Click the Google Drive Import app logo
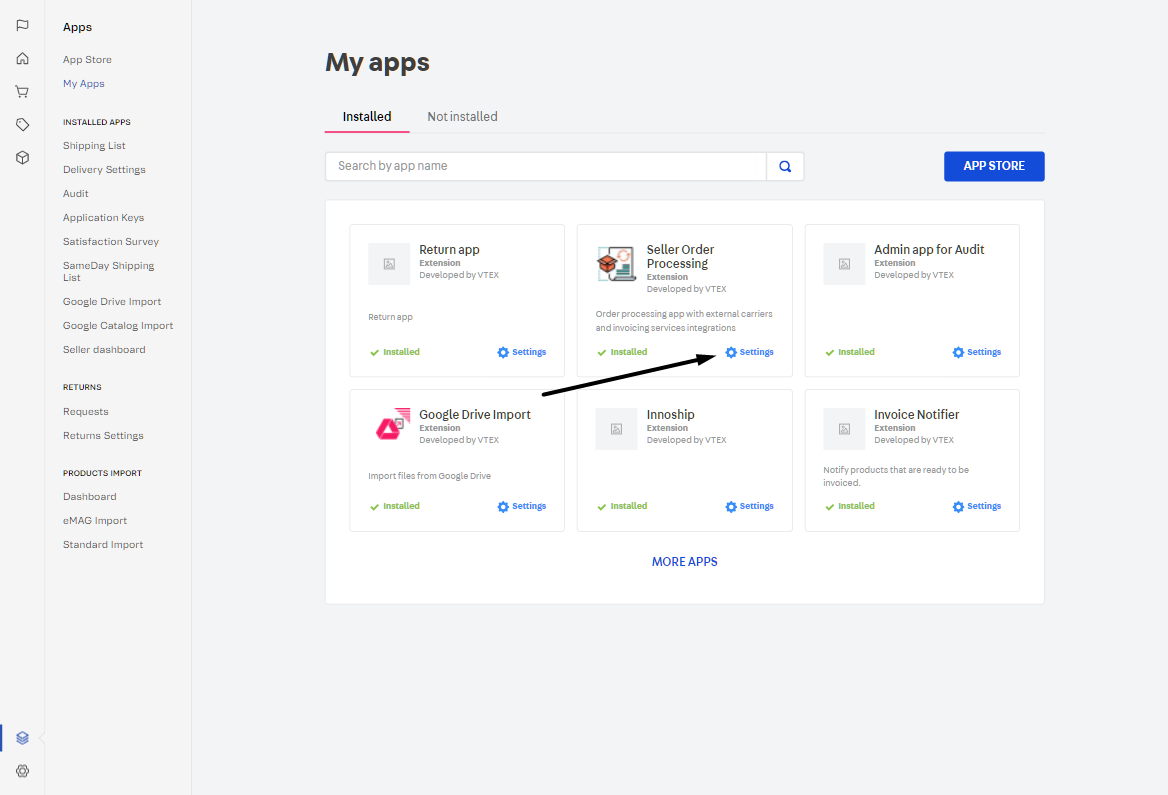The width and height of the screenshot is (1168, 795). tap(389, 428)
